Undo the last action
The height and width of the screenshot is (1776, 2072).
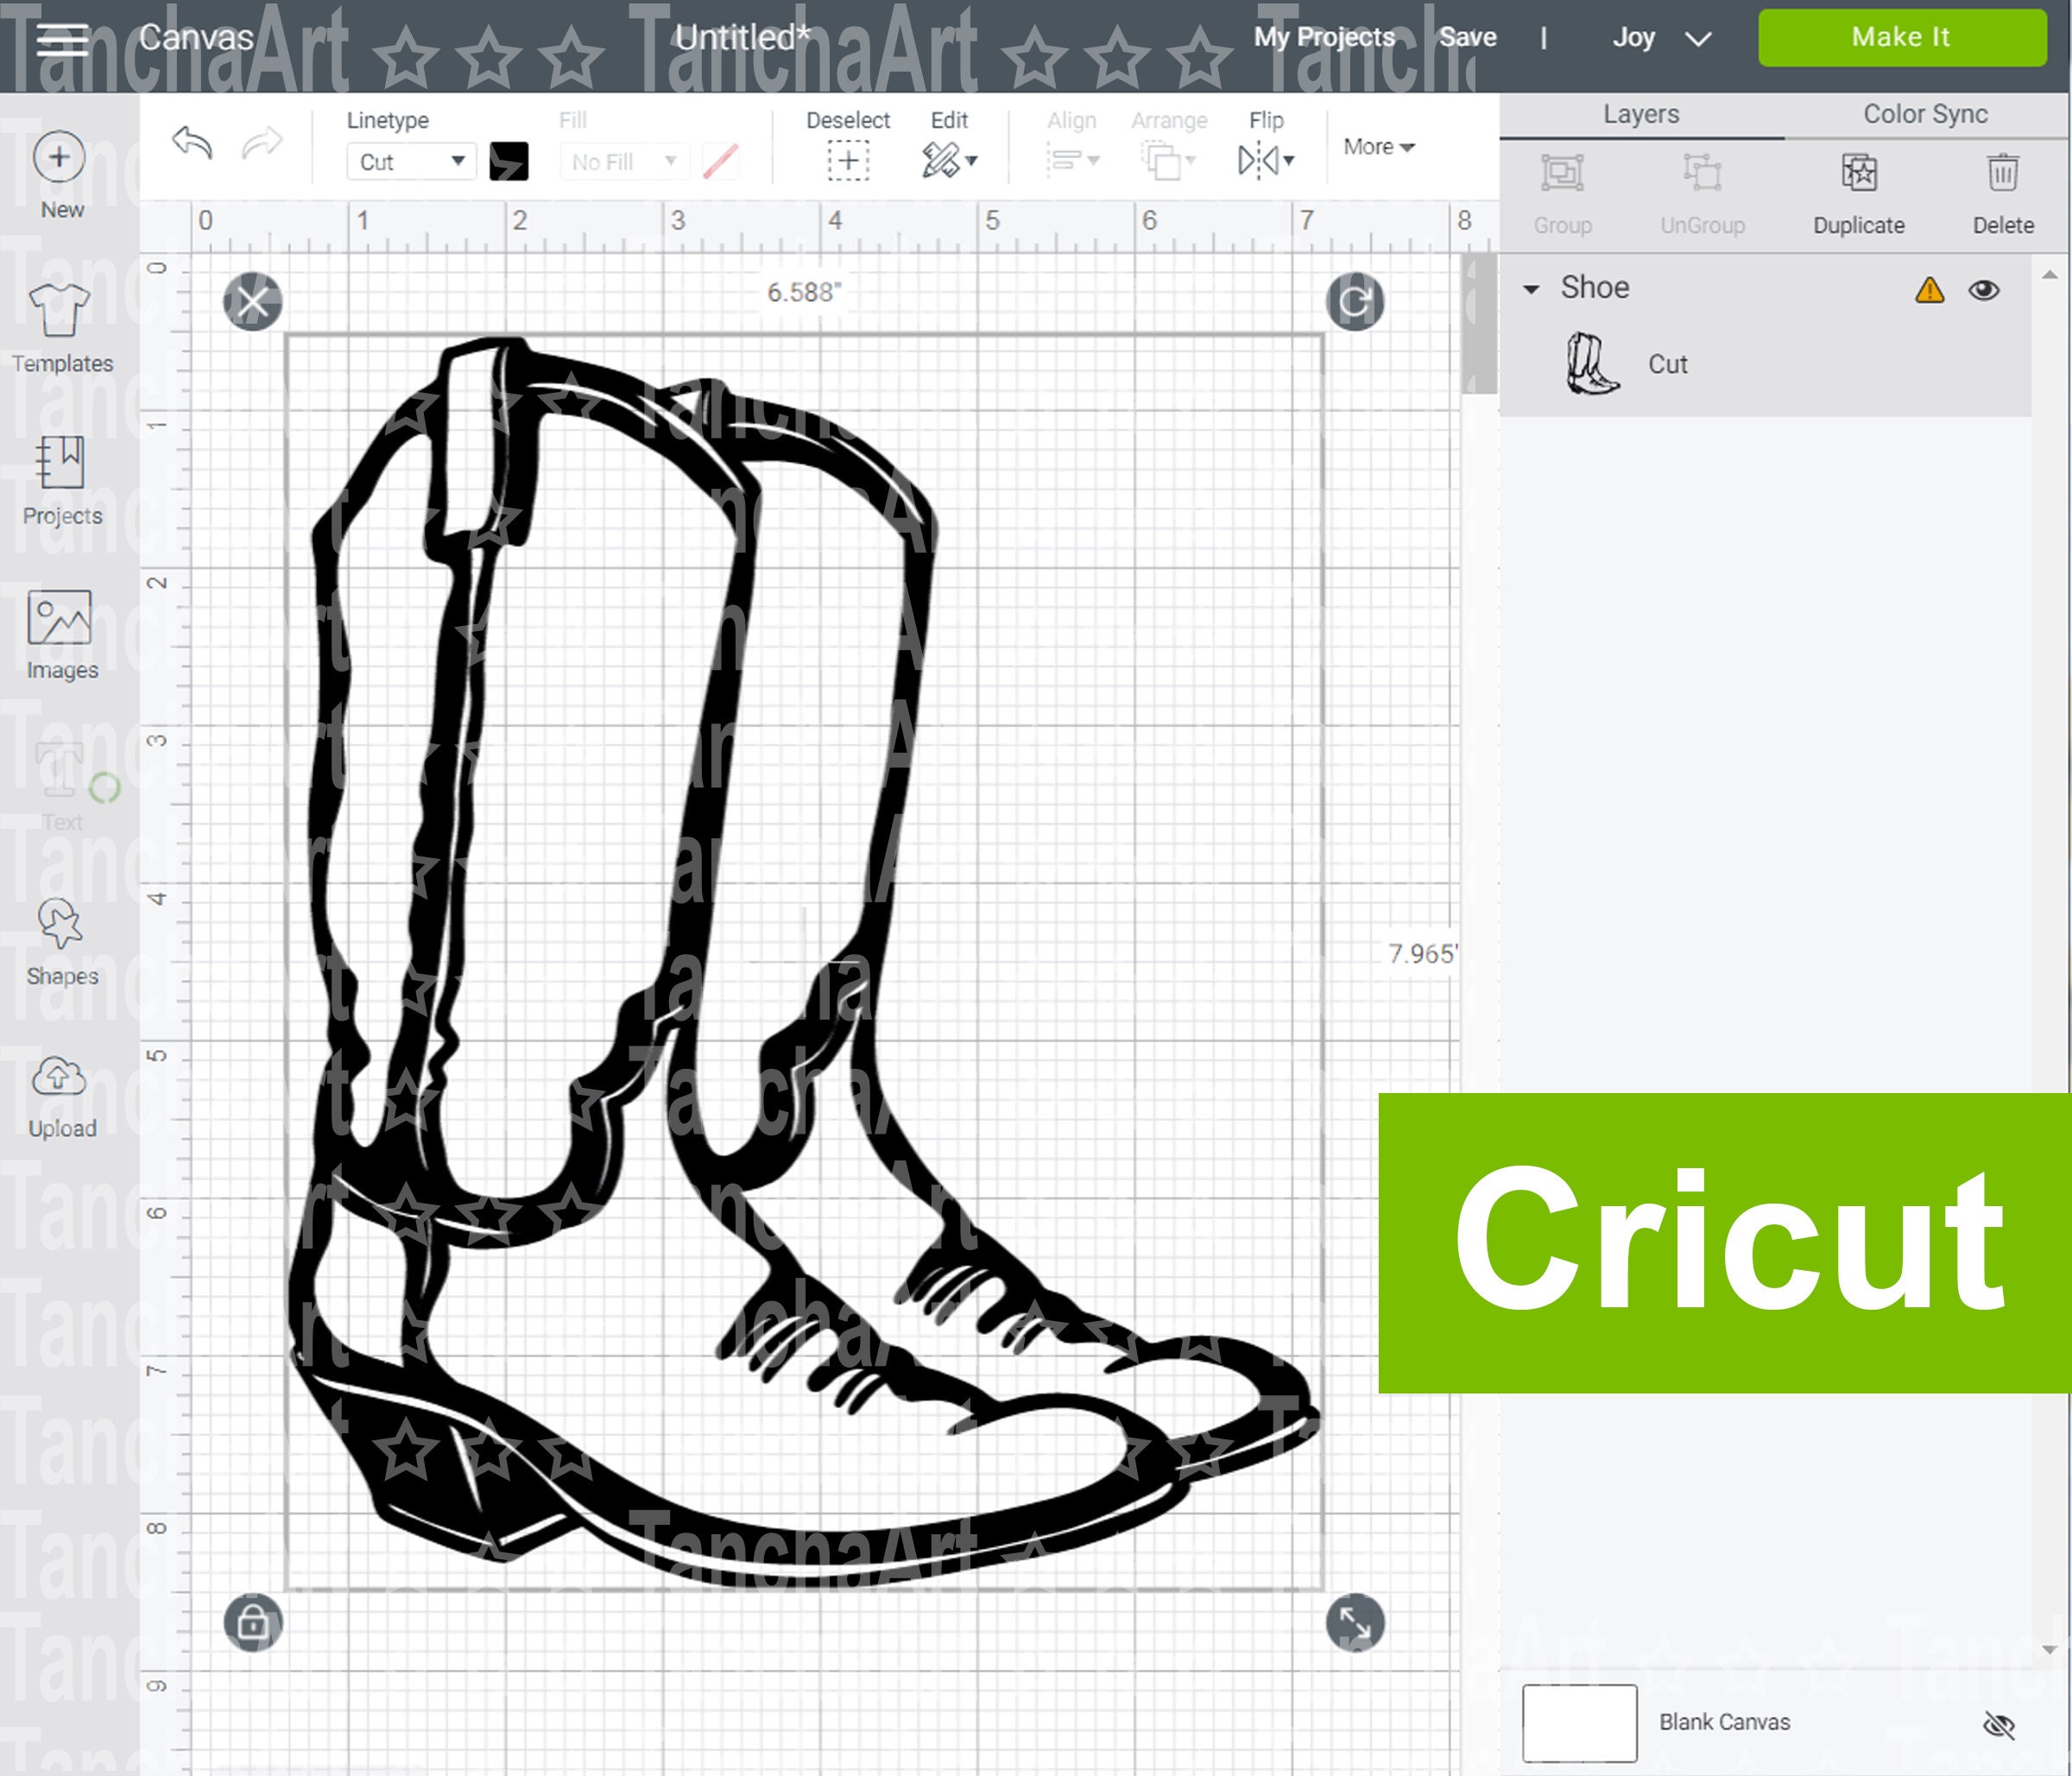pyautogui.click(x=191, y=146)
